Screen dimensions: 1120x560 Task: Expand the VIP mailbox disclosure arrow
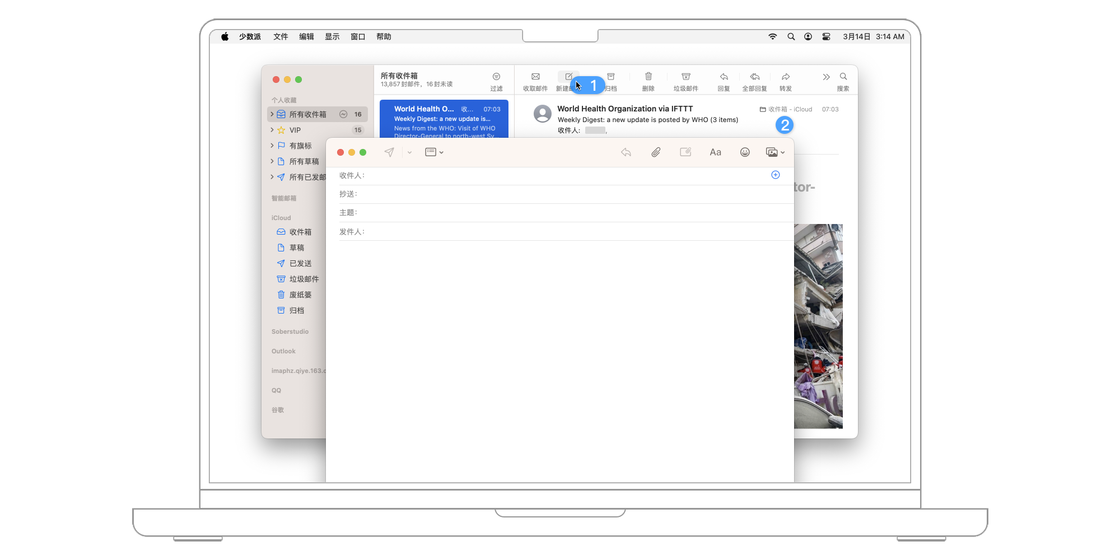271,130
